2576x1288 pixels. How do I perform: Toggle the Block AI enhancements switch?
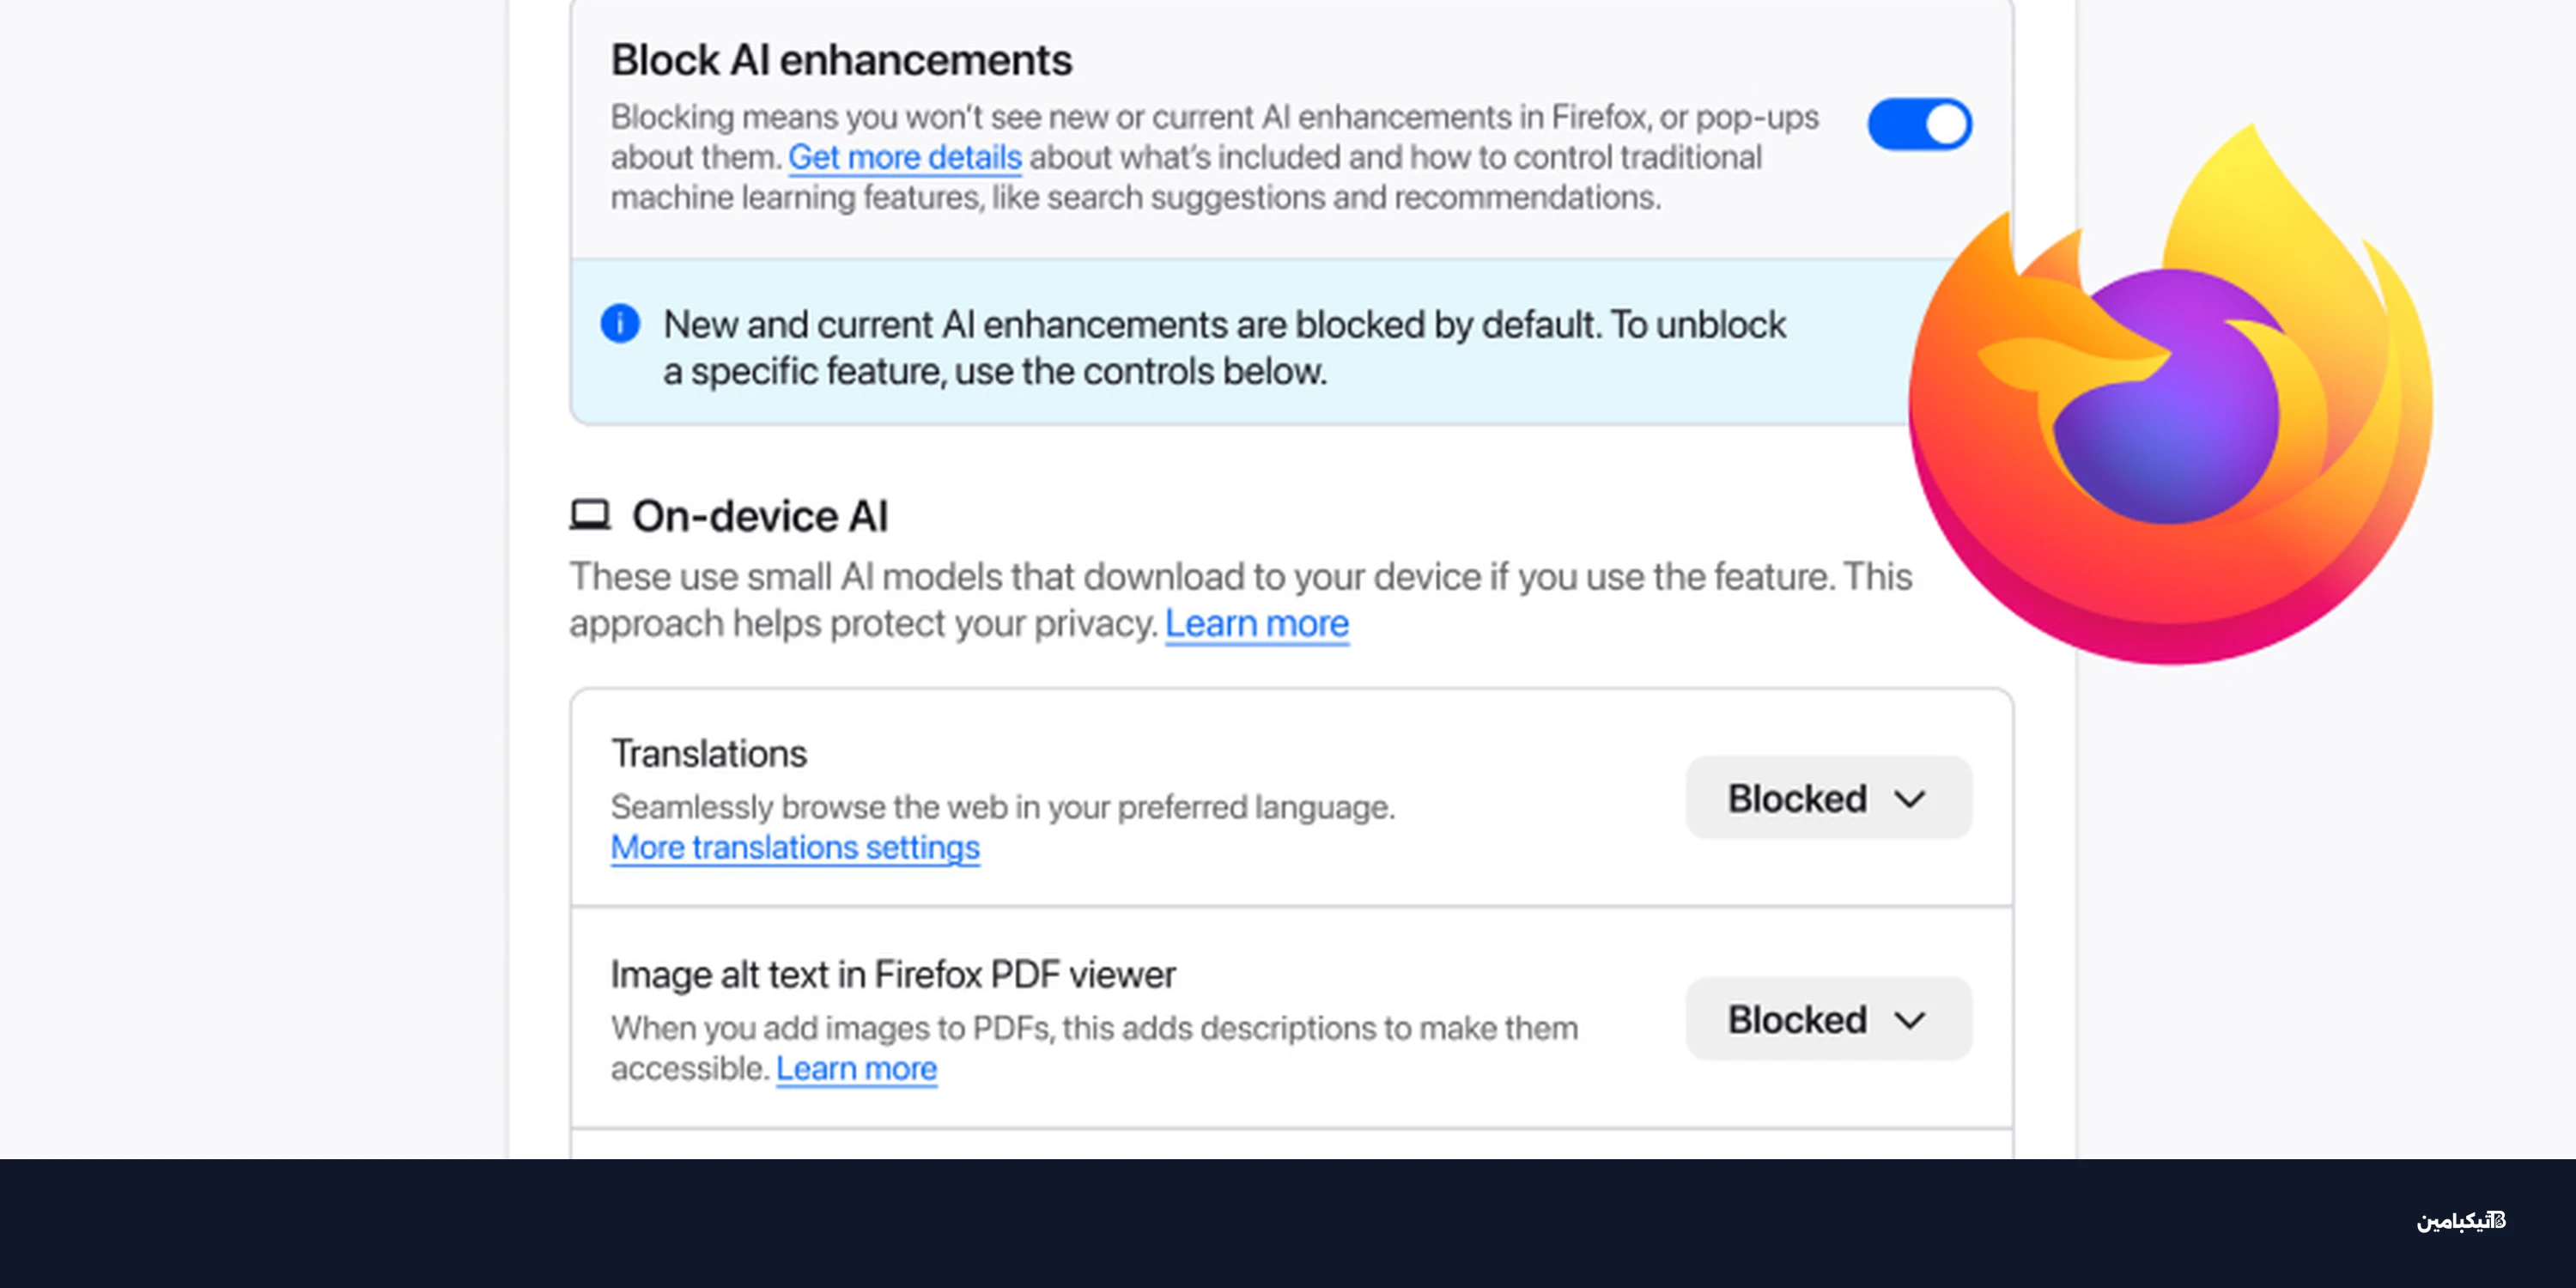point(1919,124)
